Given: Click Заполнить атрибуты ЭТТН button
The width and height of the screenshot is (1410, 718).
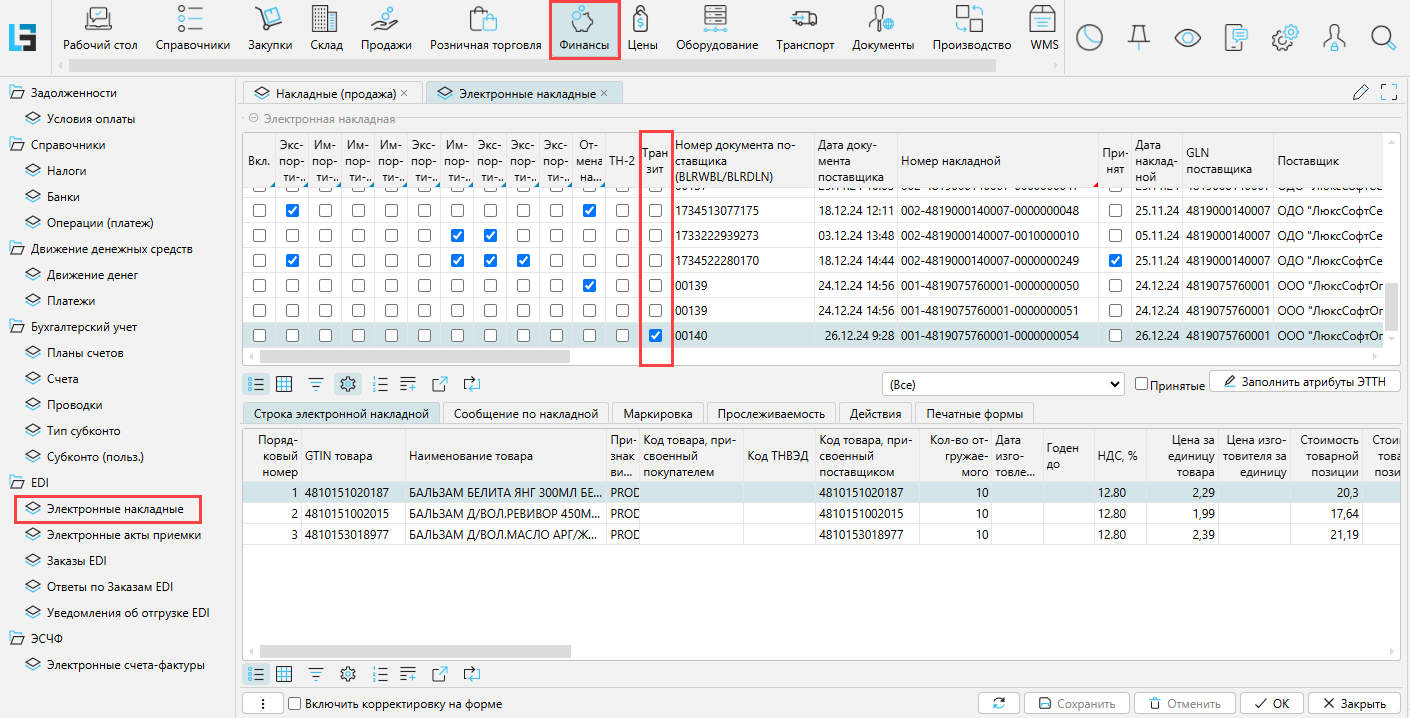Looking at the screenshot, I should pyautogui.click(x=1304, y=382).
